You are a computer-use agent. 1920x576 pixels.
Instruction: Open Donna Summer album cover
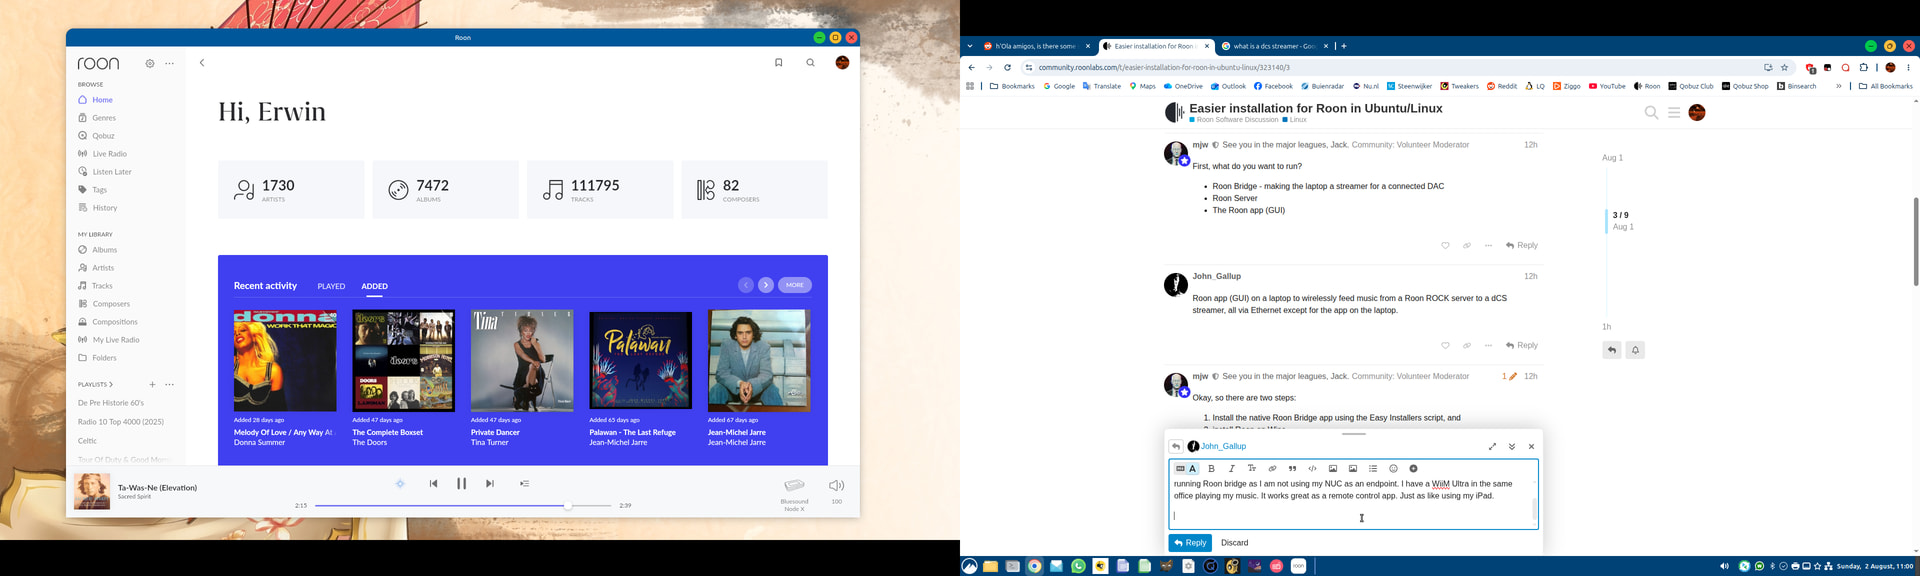[x=285, y=361]
